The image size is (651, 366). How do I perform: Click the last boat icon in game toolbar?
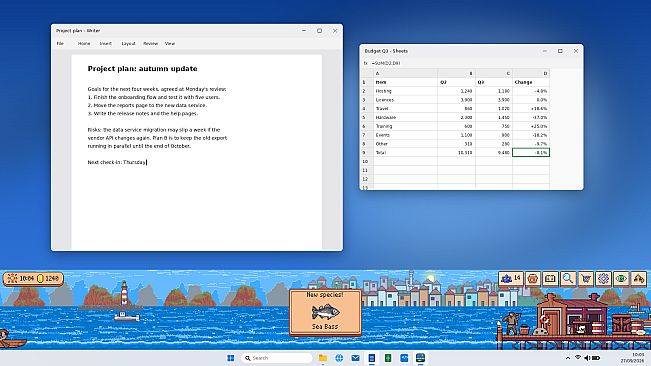coord(639,278)
